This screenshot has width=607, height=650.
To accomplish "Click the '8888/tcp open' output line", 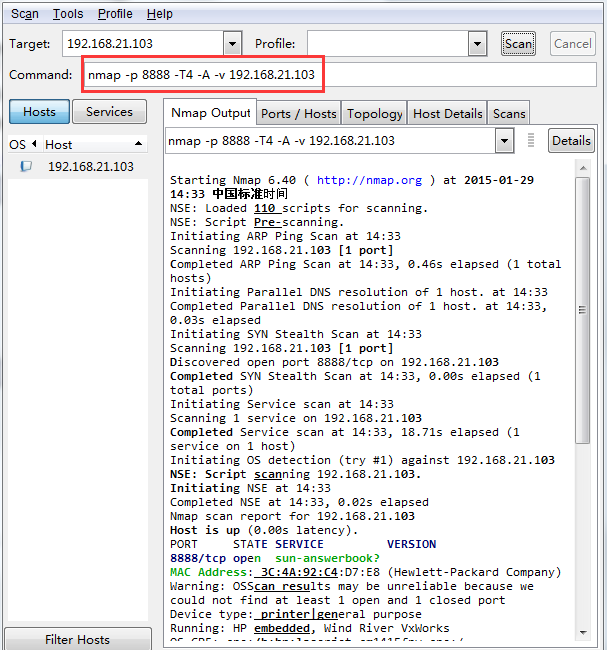I will [x=275, y=558].
